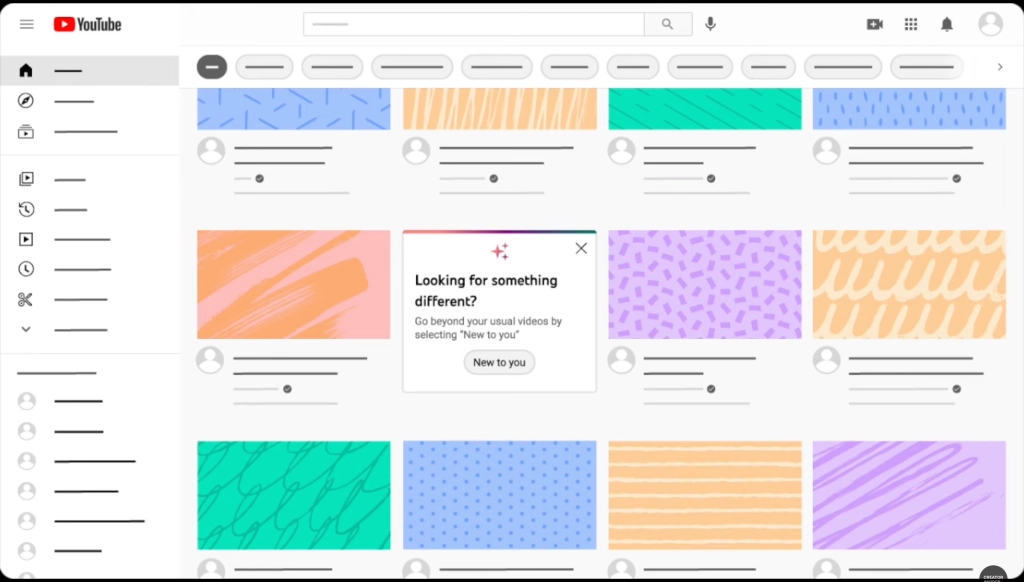The width and height of the screenshot is (1024, 582).
Task: Select the sixth filter chip
Action: (569, 67)
